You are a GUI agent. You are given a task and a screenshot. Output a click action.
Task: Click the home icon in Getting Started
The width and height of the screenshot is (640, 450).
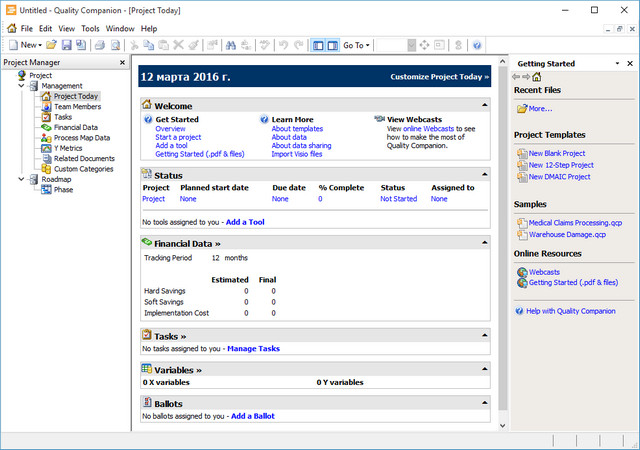(537, 77)
